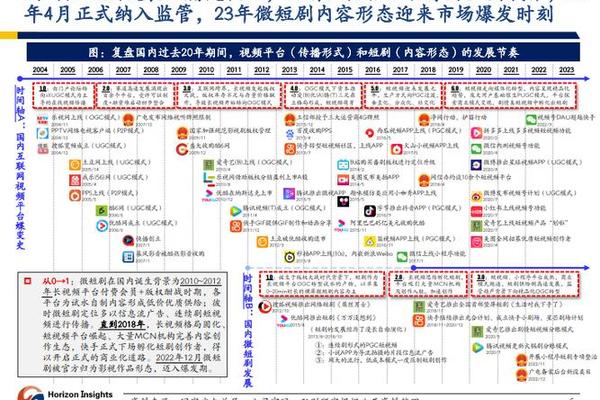Click the green 酷6网 (UGC模式) logo
Image resolution: width=600 pixels, height=400 pixels.
(102, 211)
